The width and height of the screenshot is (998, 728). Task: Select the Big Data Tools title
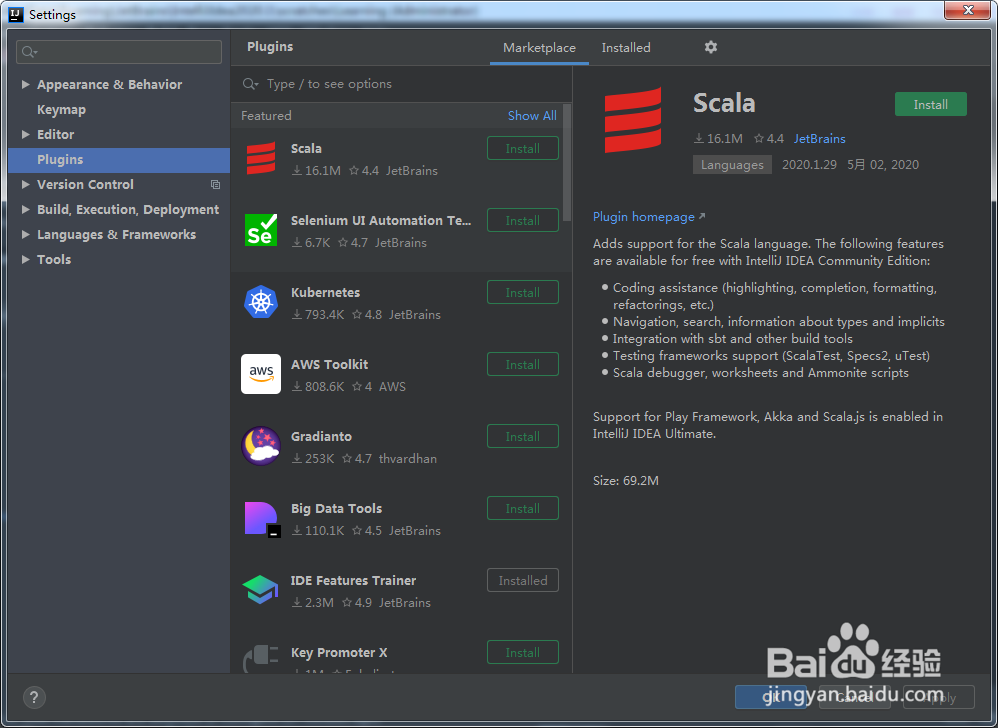[336, 508]
